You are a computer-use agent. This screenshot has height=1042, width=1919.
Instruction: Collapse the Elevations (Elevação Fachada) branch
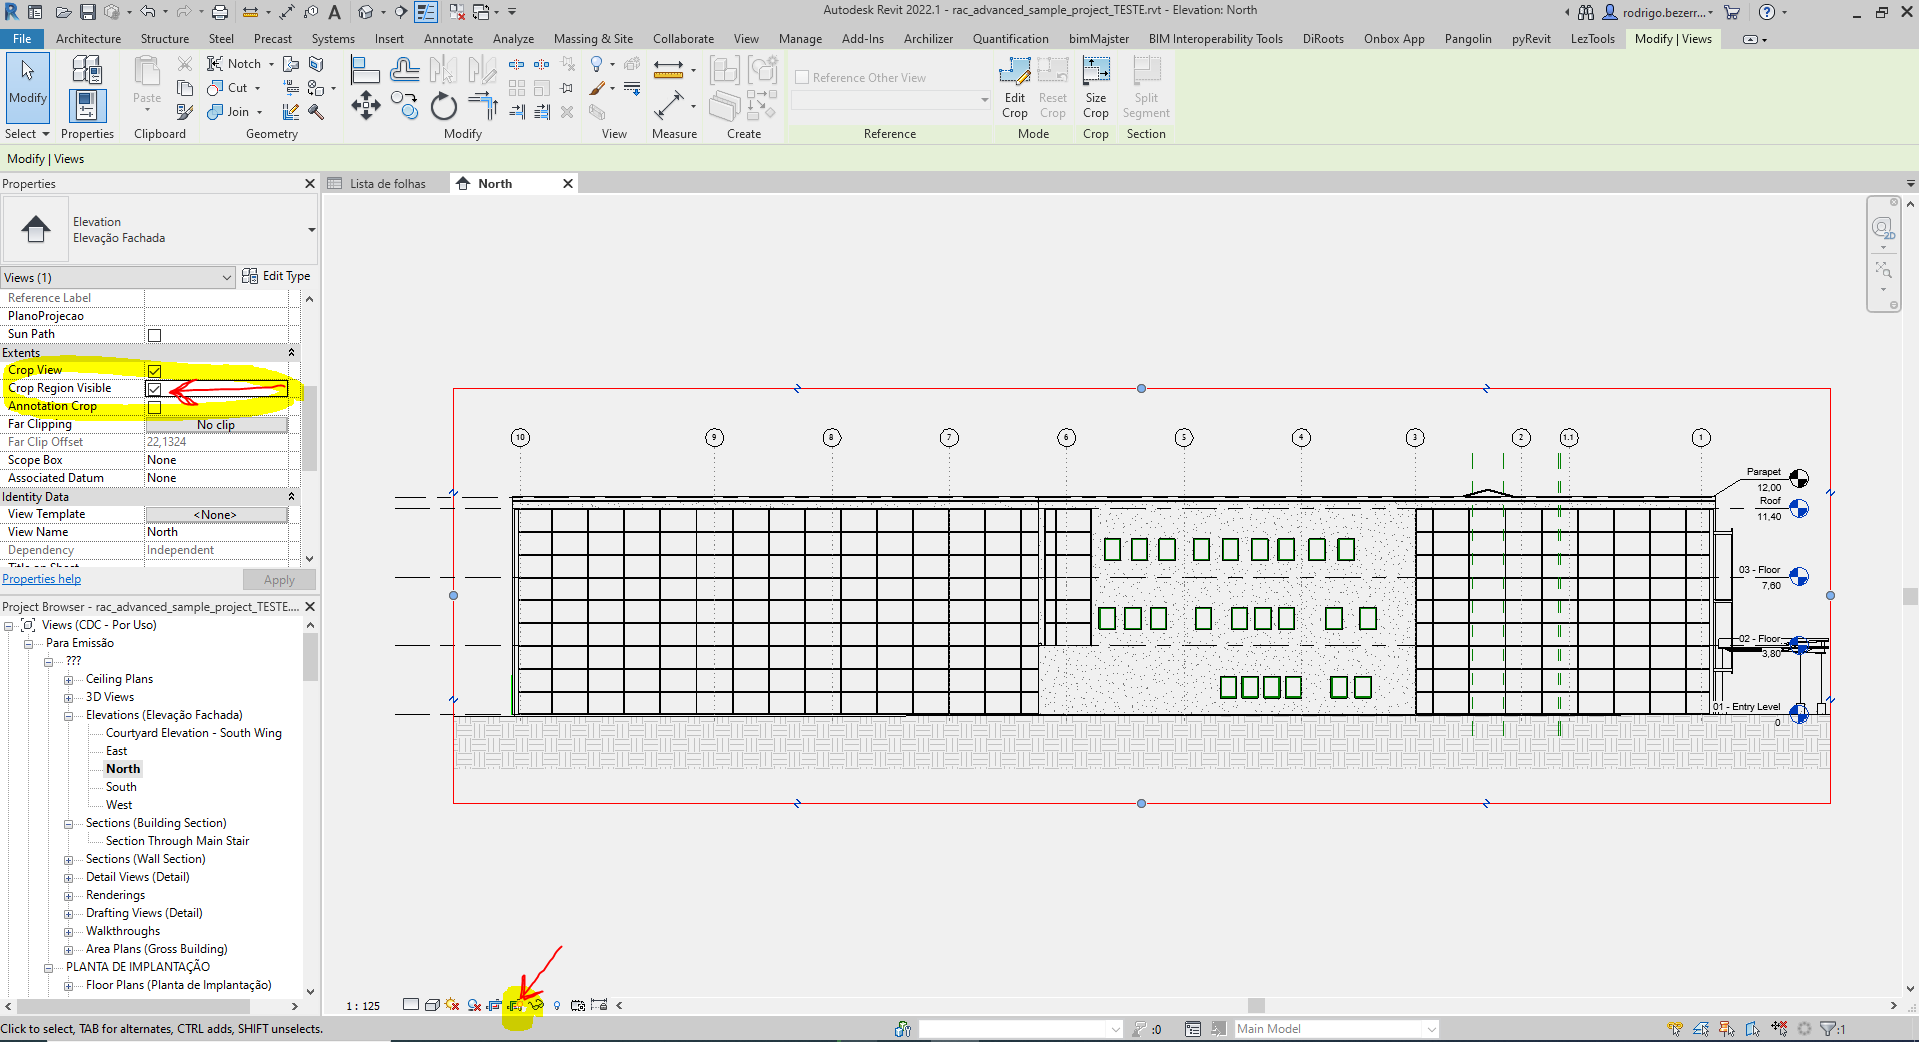(x=67, y=715)
